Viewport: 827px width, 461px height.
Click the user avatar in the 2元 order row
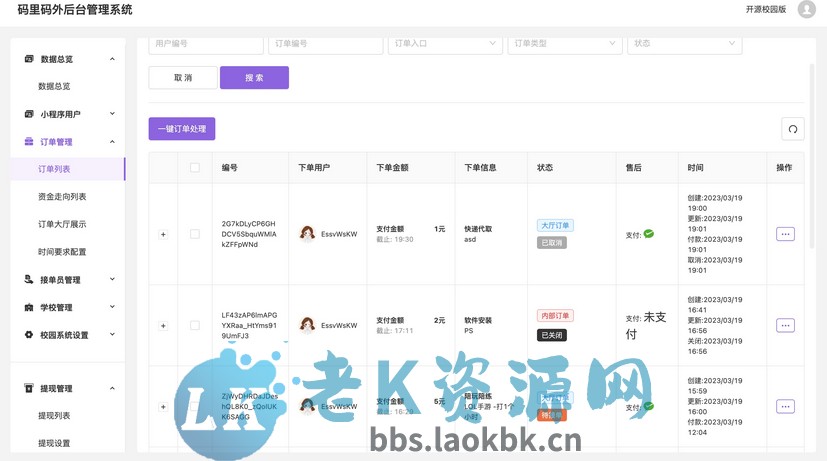pyautogui.click(x=307, y=325)
